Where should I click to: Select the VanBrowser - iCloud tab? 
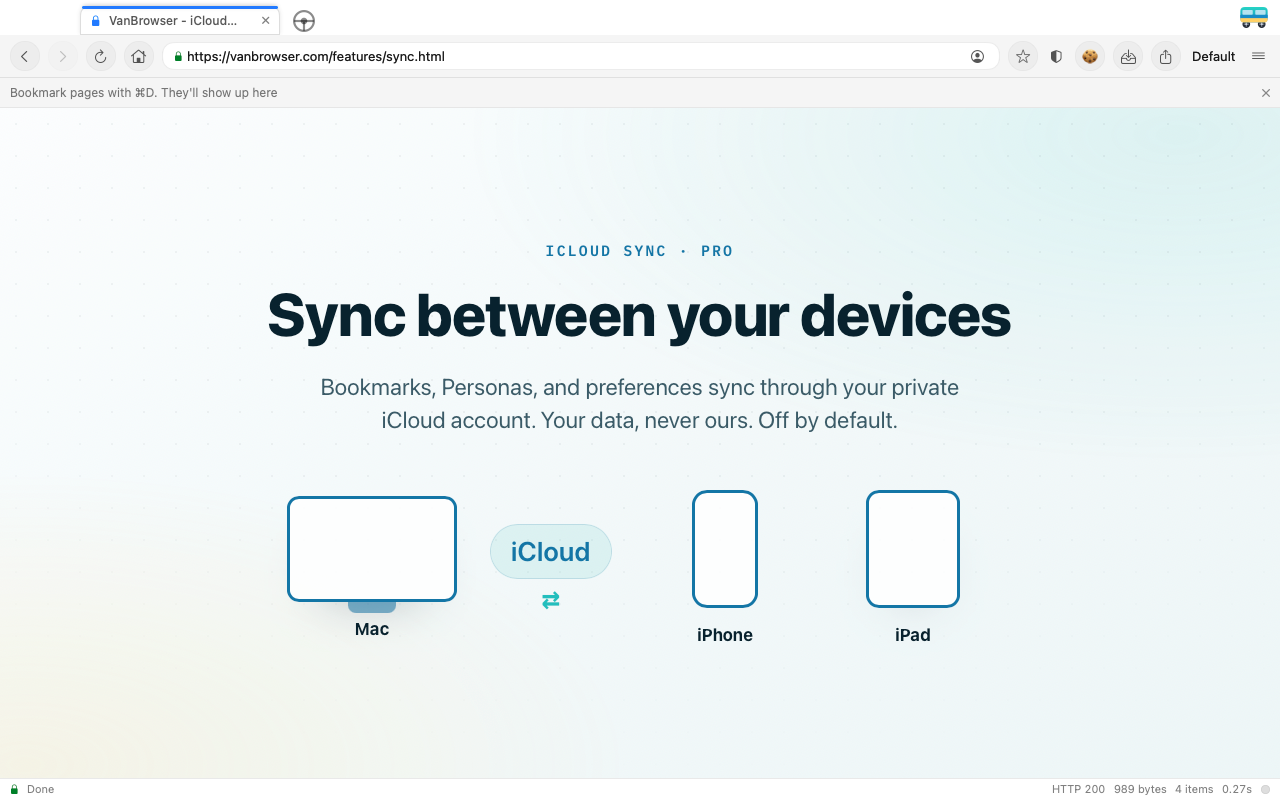[x=180, y=20]
